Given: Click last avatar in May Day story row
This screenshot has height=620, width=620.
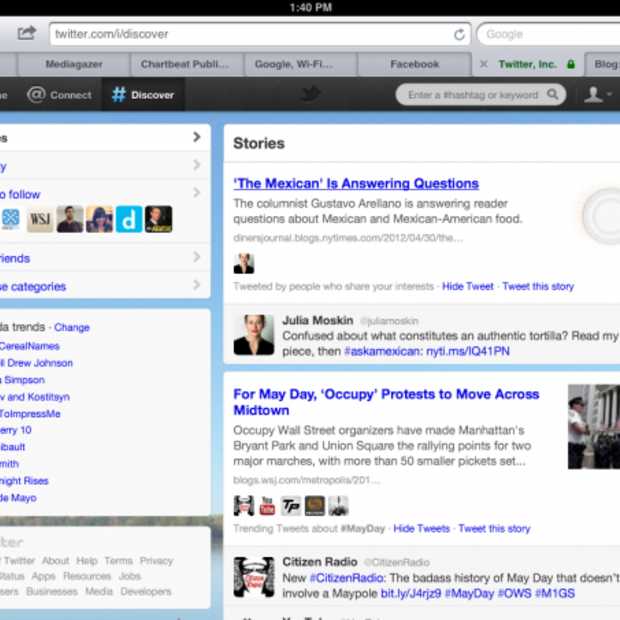Looking at the screenshot, I should point(338,506).
